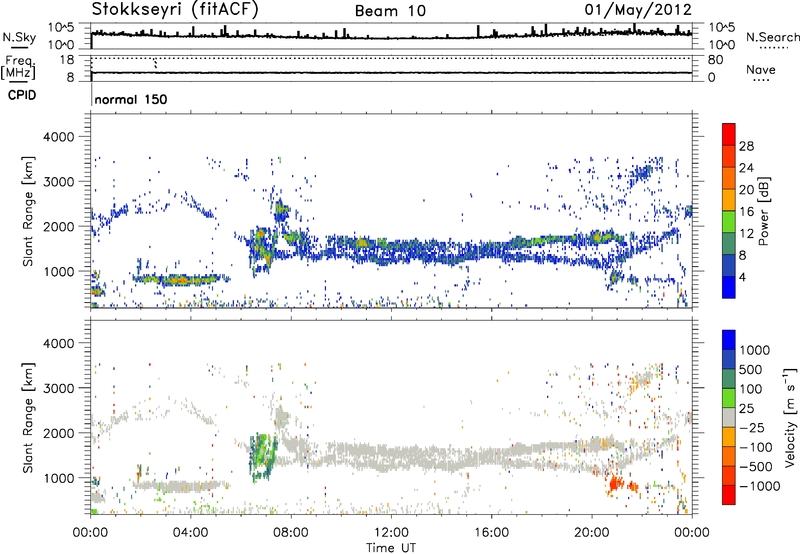The width and height of the screenshot is (800, 554).
Task: Click the 12 label on power colorbar
Action: pyautogui.click(x=746, y=234)
